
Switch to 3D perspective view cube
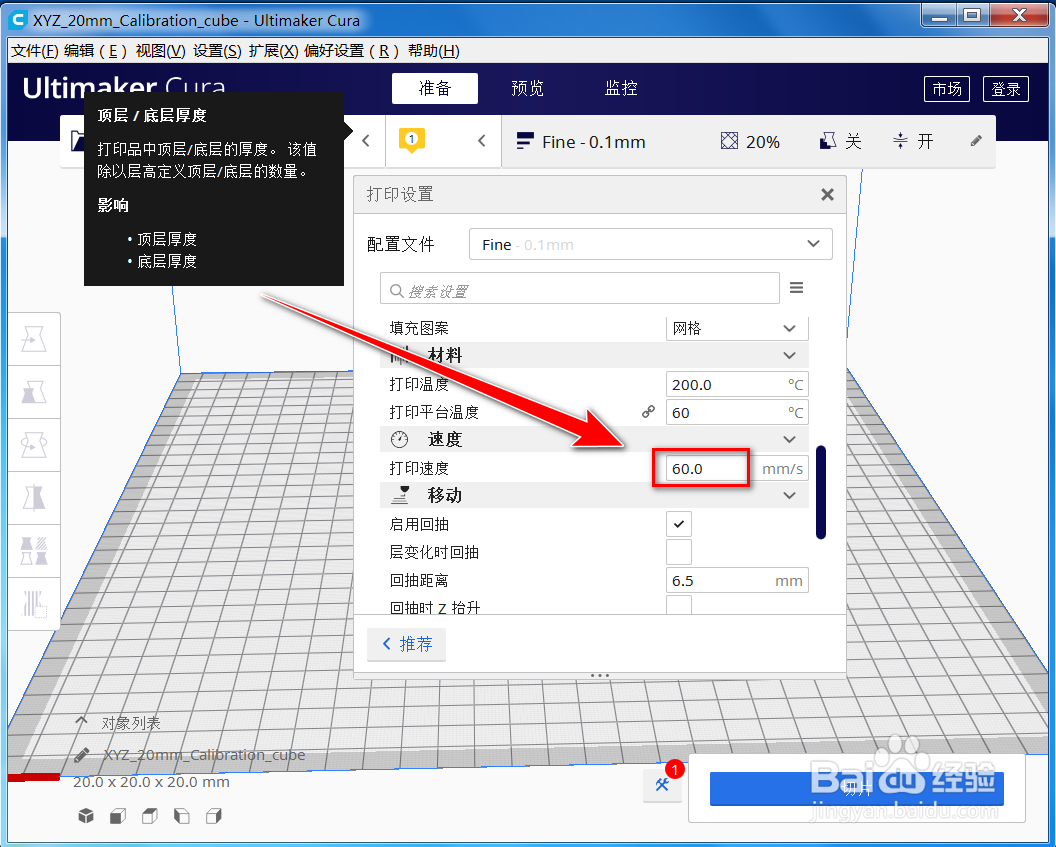[86, 816]
